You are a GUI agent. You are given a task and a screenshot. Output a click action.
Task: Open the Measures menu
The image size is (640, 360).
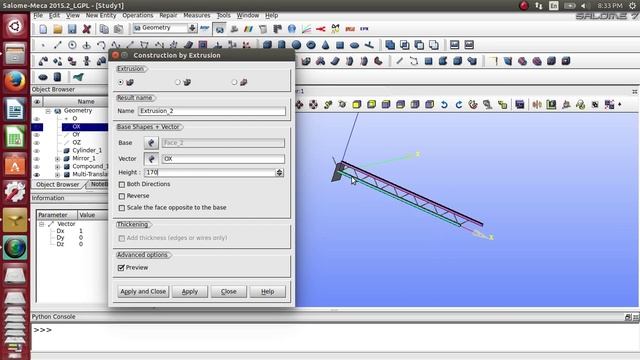[x=197, y=16]
